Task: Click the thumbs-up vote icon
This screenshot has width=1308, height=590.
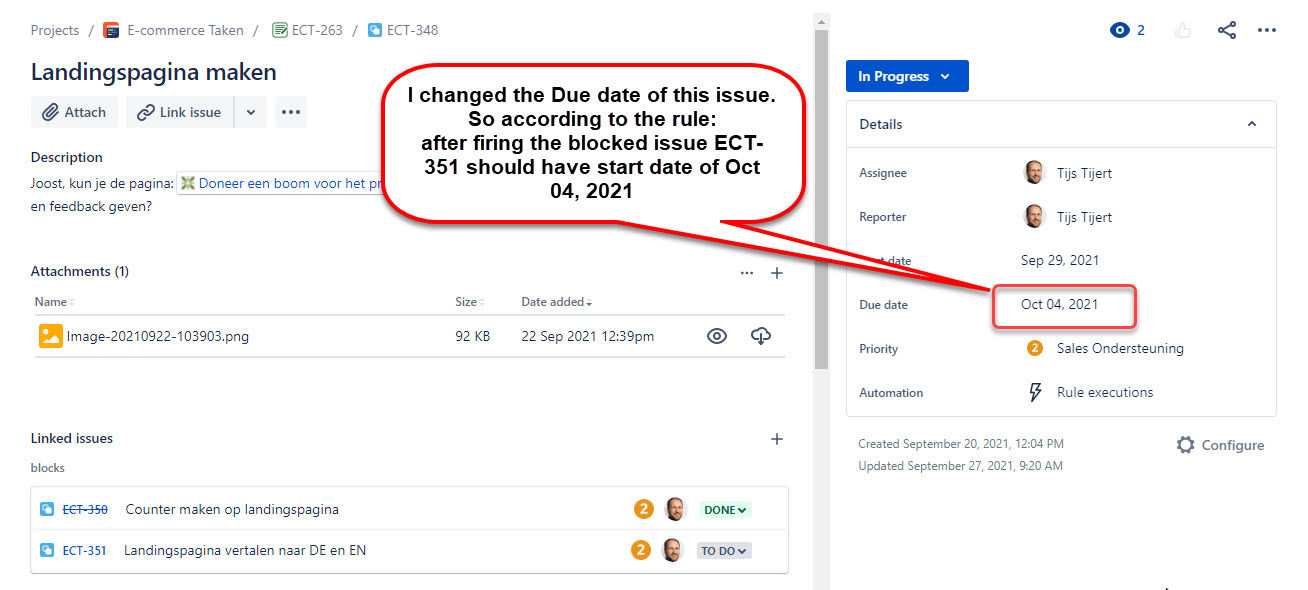Action: pyautogui.click(x=1184, y=30)
